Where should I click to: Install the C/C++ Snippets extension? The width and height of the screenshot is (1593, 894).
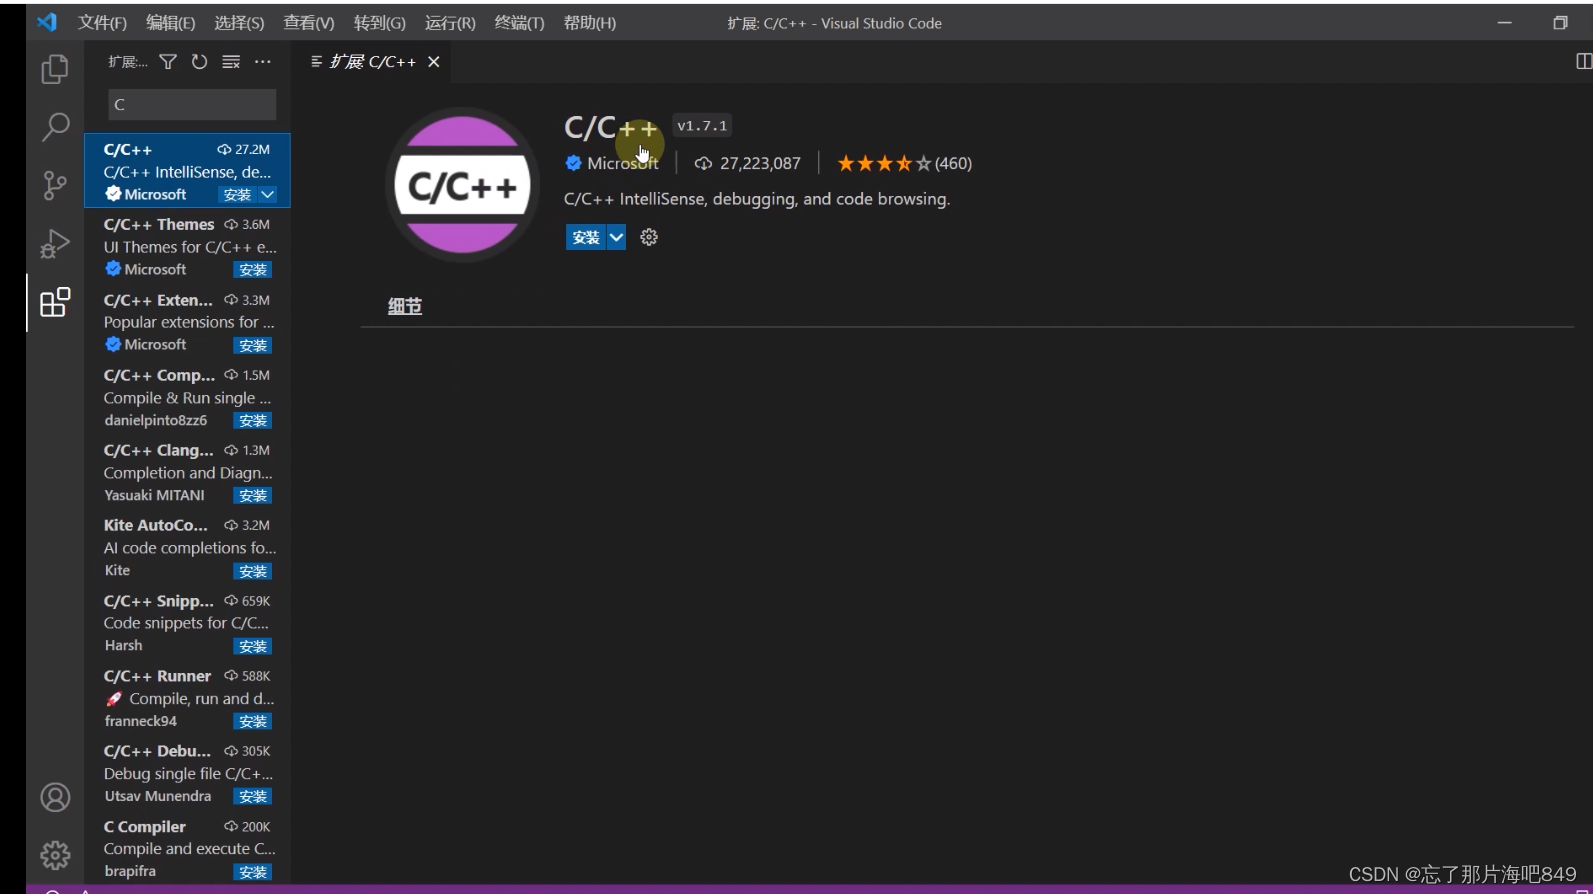point(253,646)
